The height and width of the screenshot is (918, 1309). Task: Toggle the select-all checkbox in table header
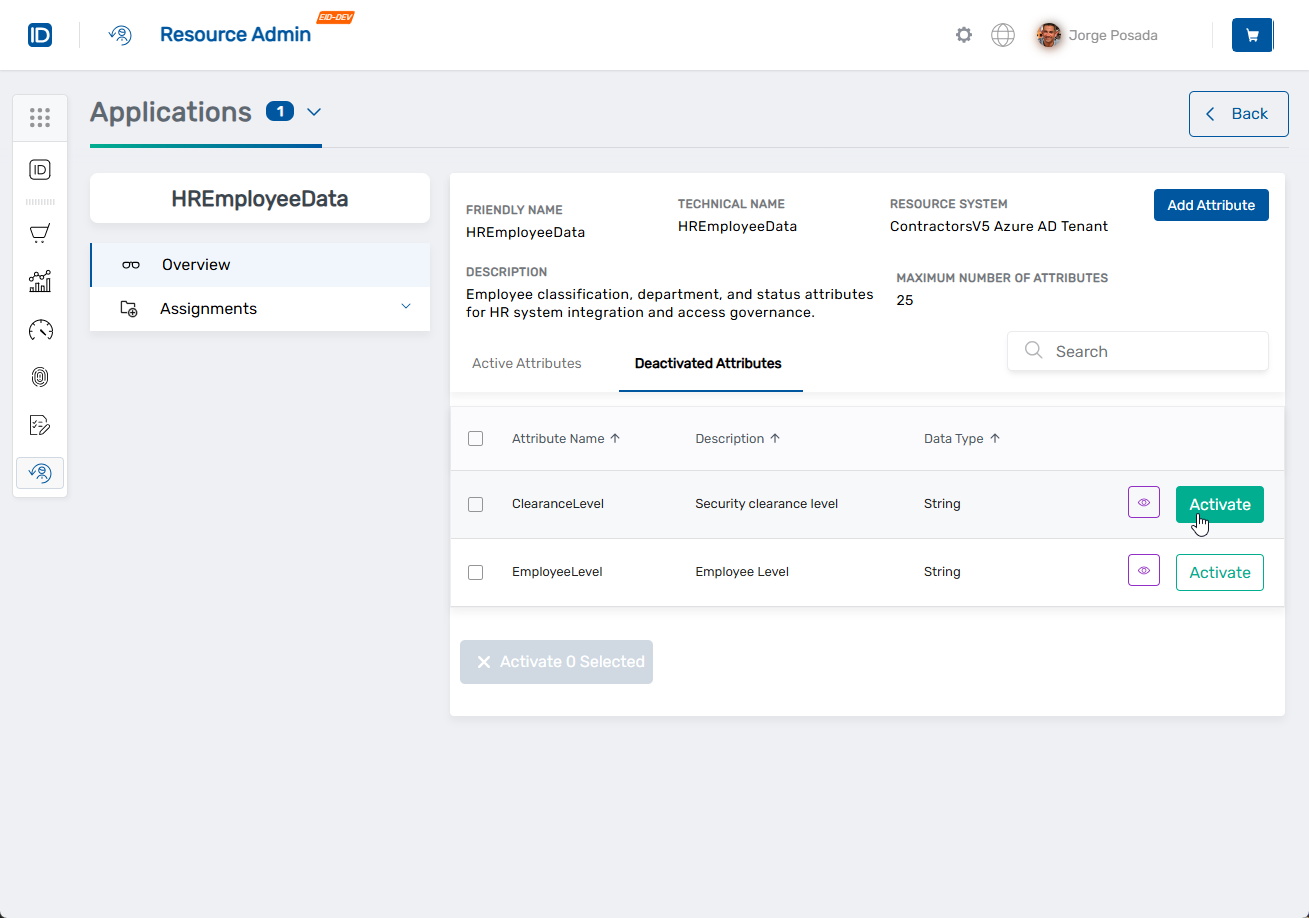[476, 438]
